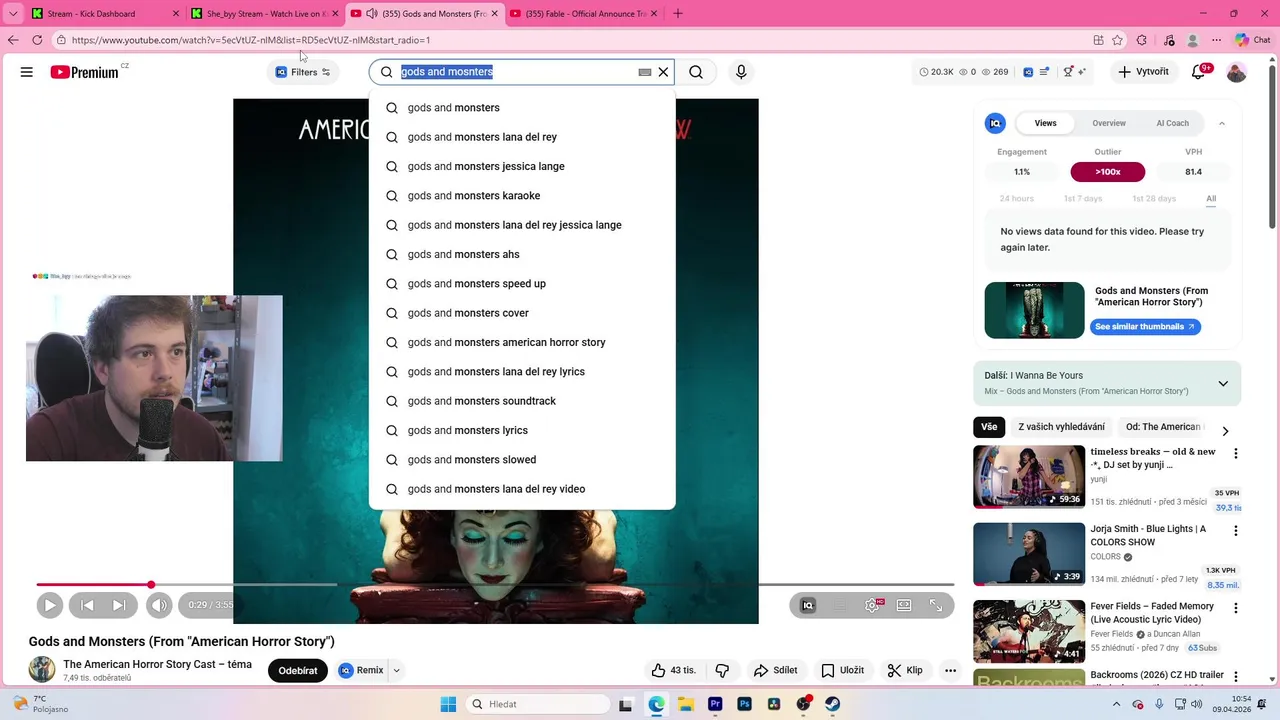Share via the Sdílet button

tap(775, 670)
